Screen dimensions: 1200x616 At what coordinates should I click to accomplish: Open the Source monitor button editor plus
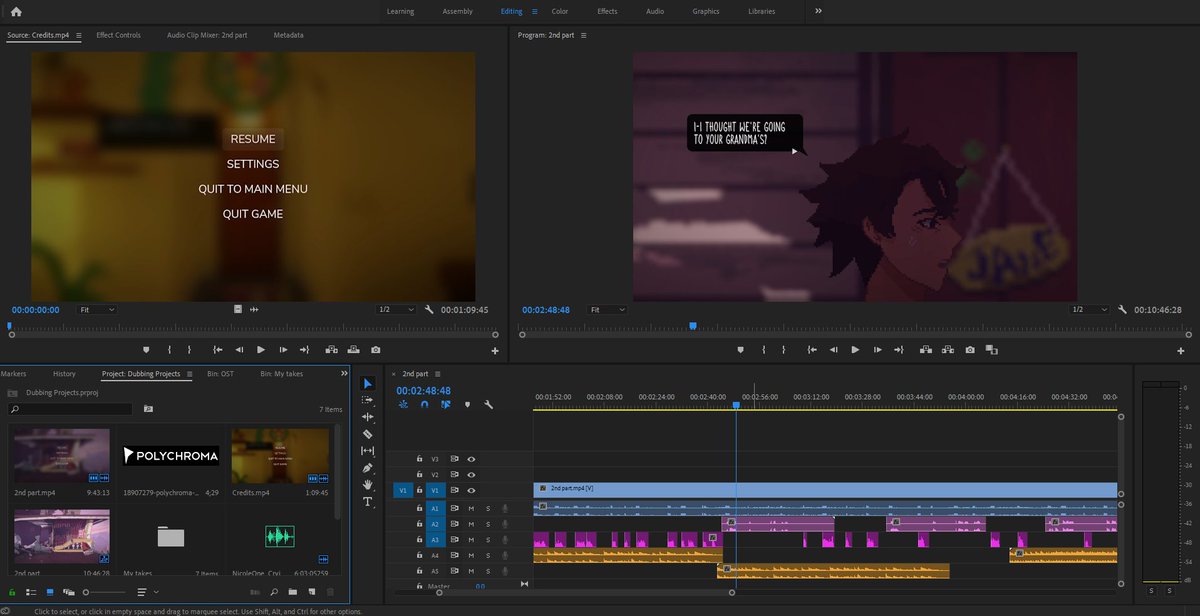(495, 351)
